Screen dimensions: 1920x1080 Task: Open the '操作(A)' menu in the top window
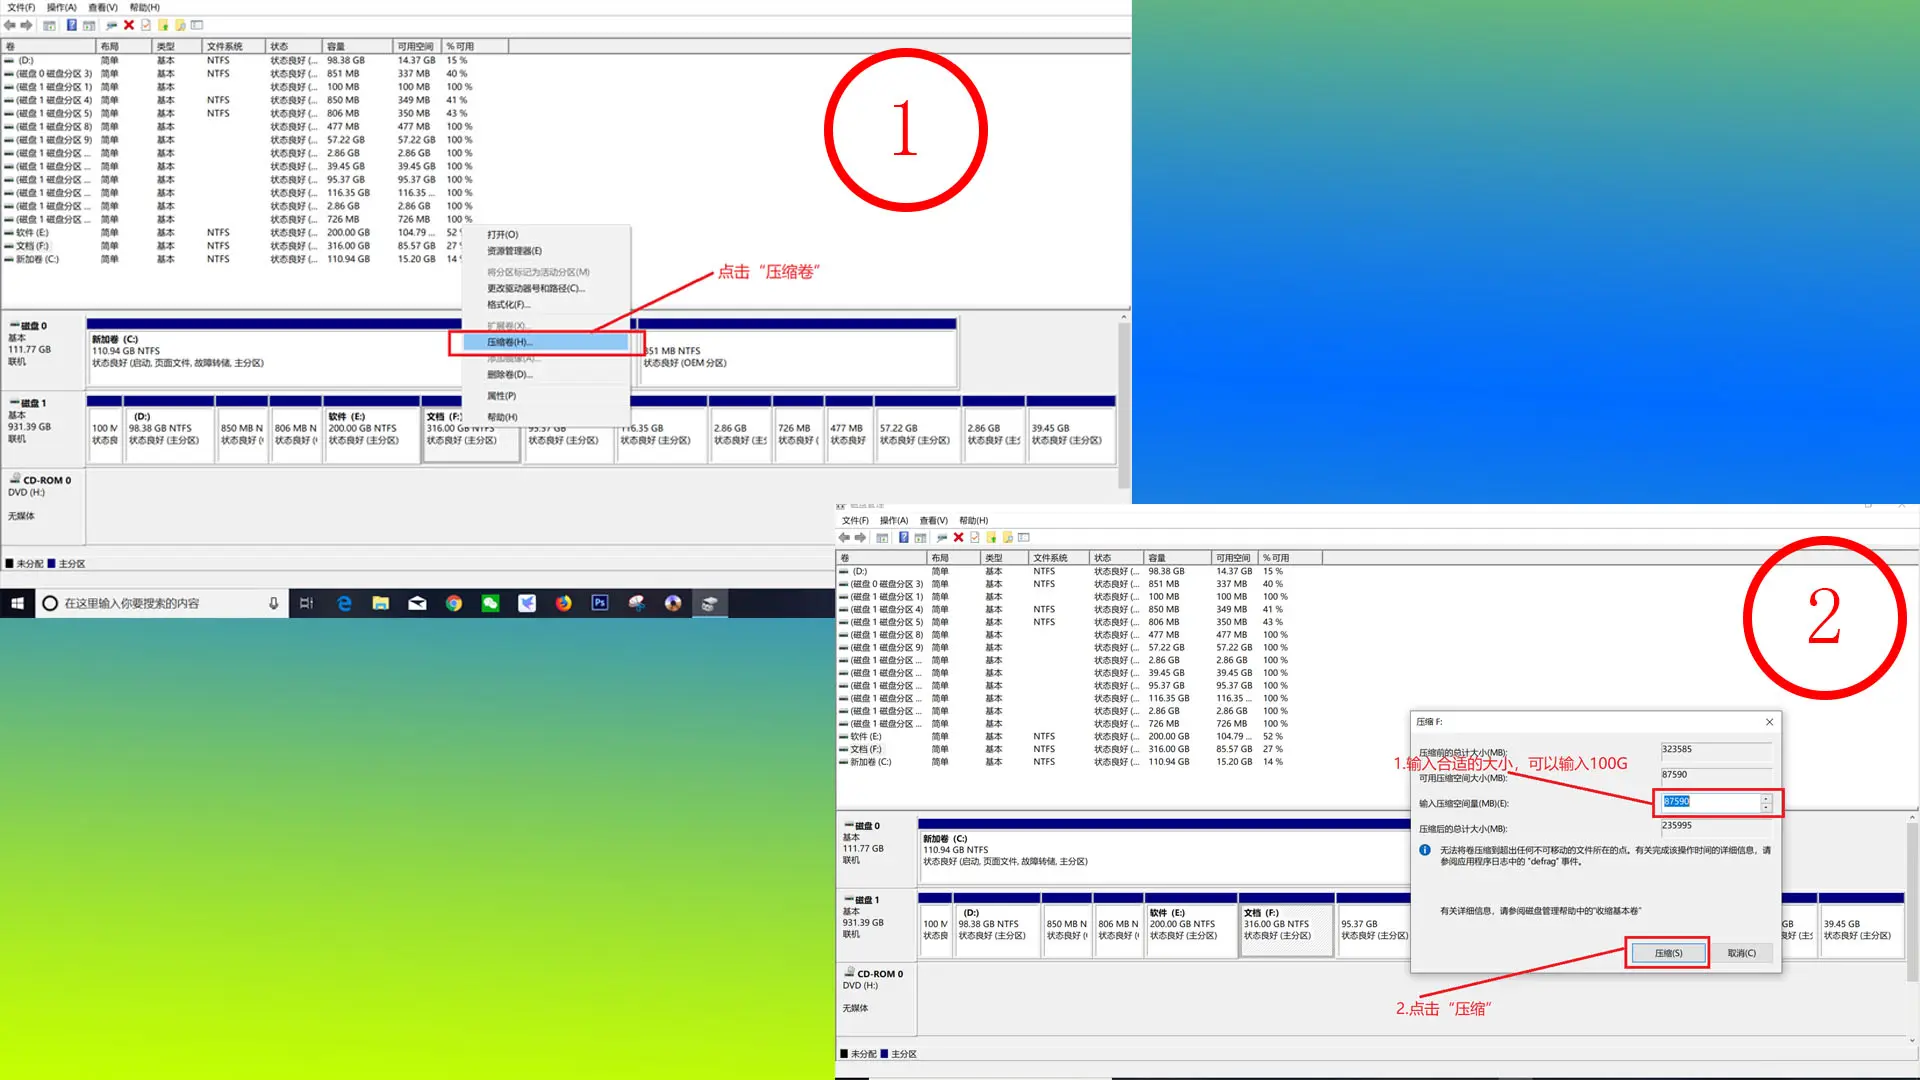pos(61,7)
